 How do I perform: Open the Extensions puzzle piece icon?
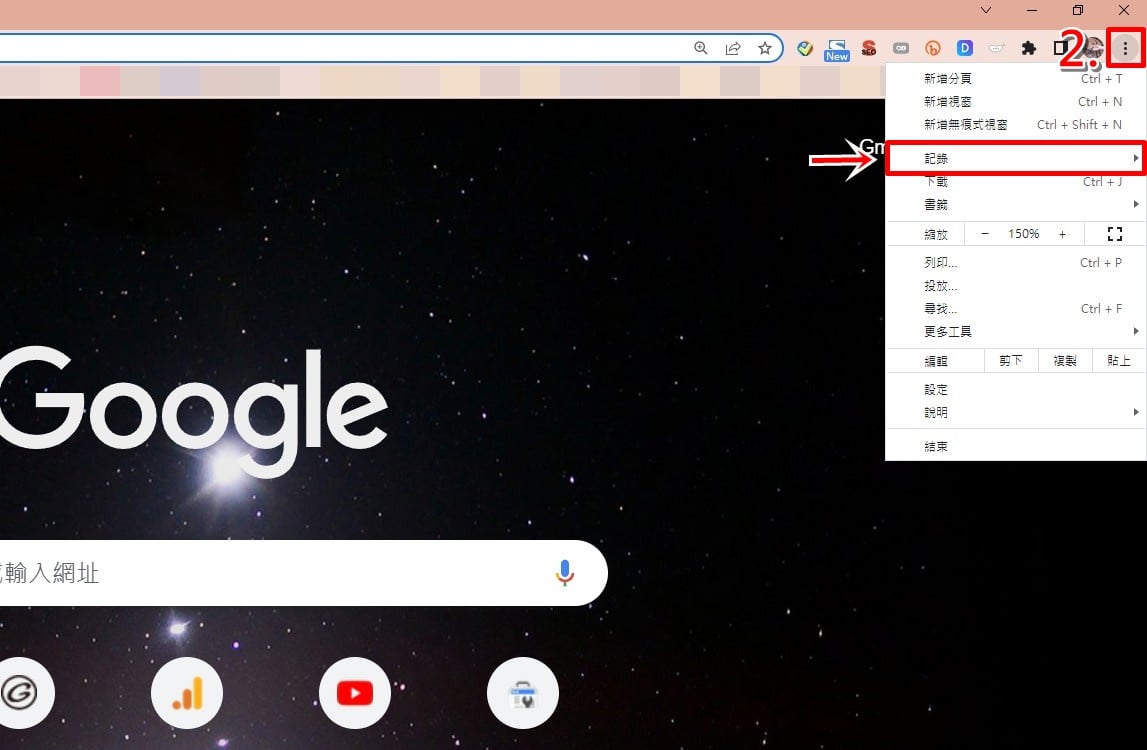point(1028,48)
